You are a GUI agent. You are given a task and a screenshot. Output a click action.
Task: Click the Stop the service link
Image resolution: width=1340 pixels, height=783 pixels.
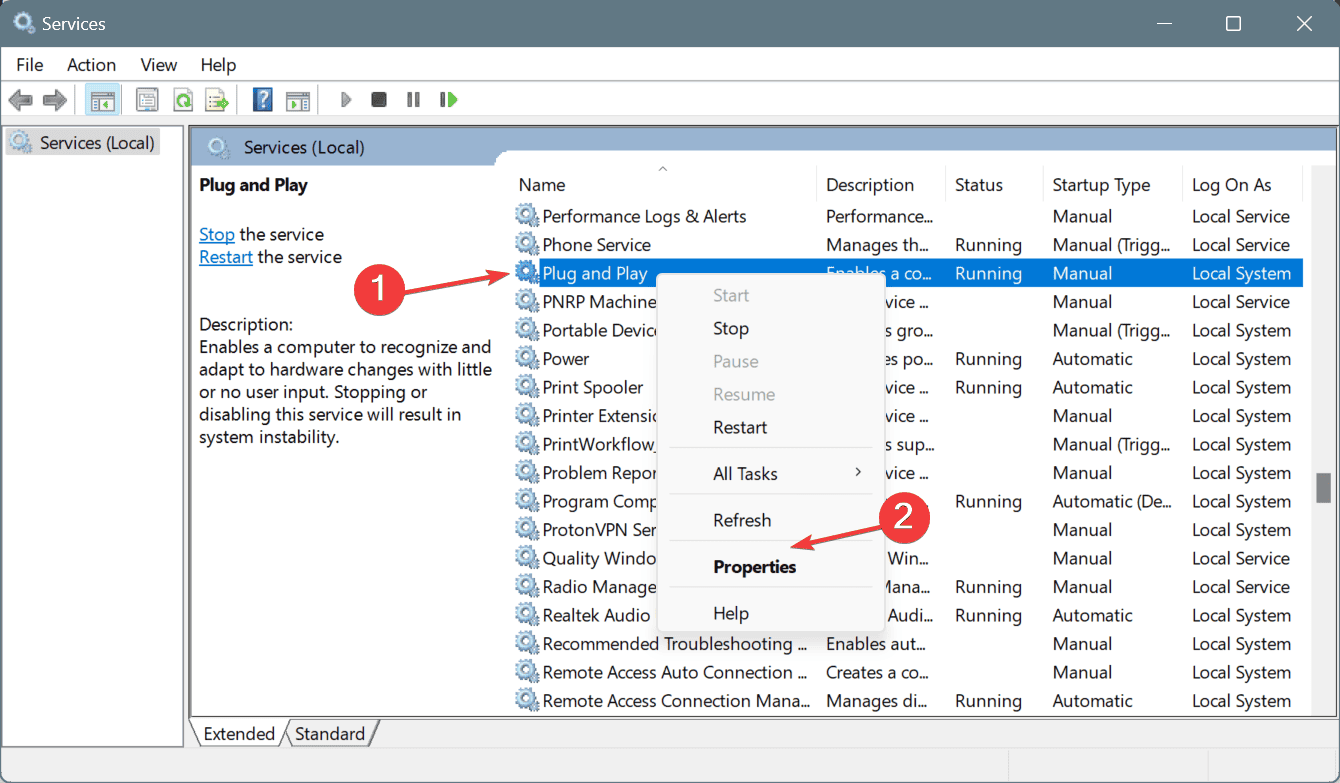tap(217, 235)
